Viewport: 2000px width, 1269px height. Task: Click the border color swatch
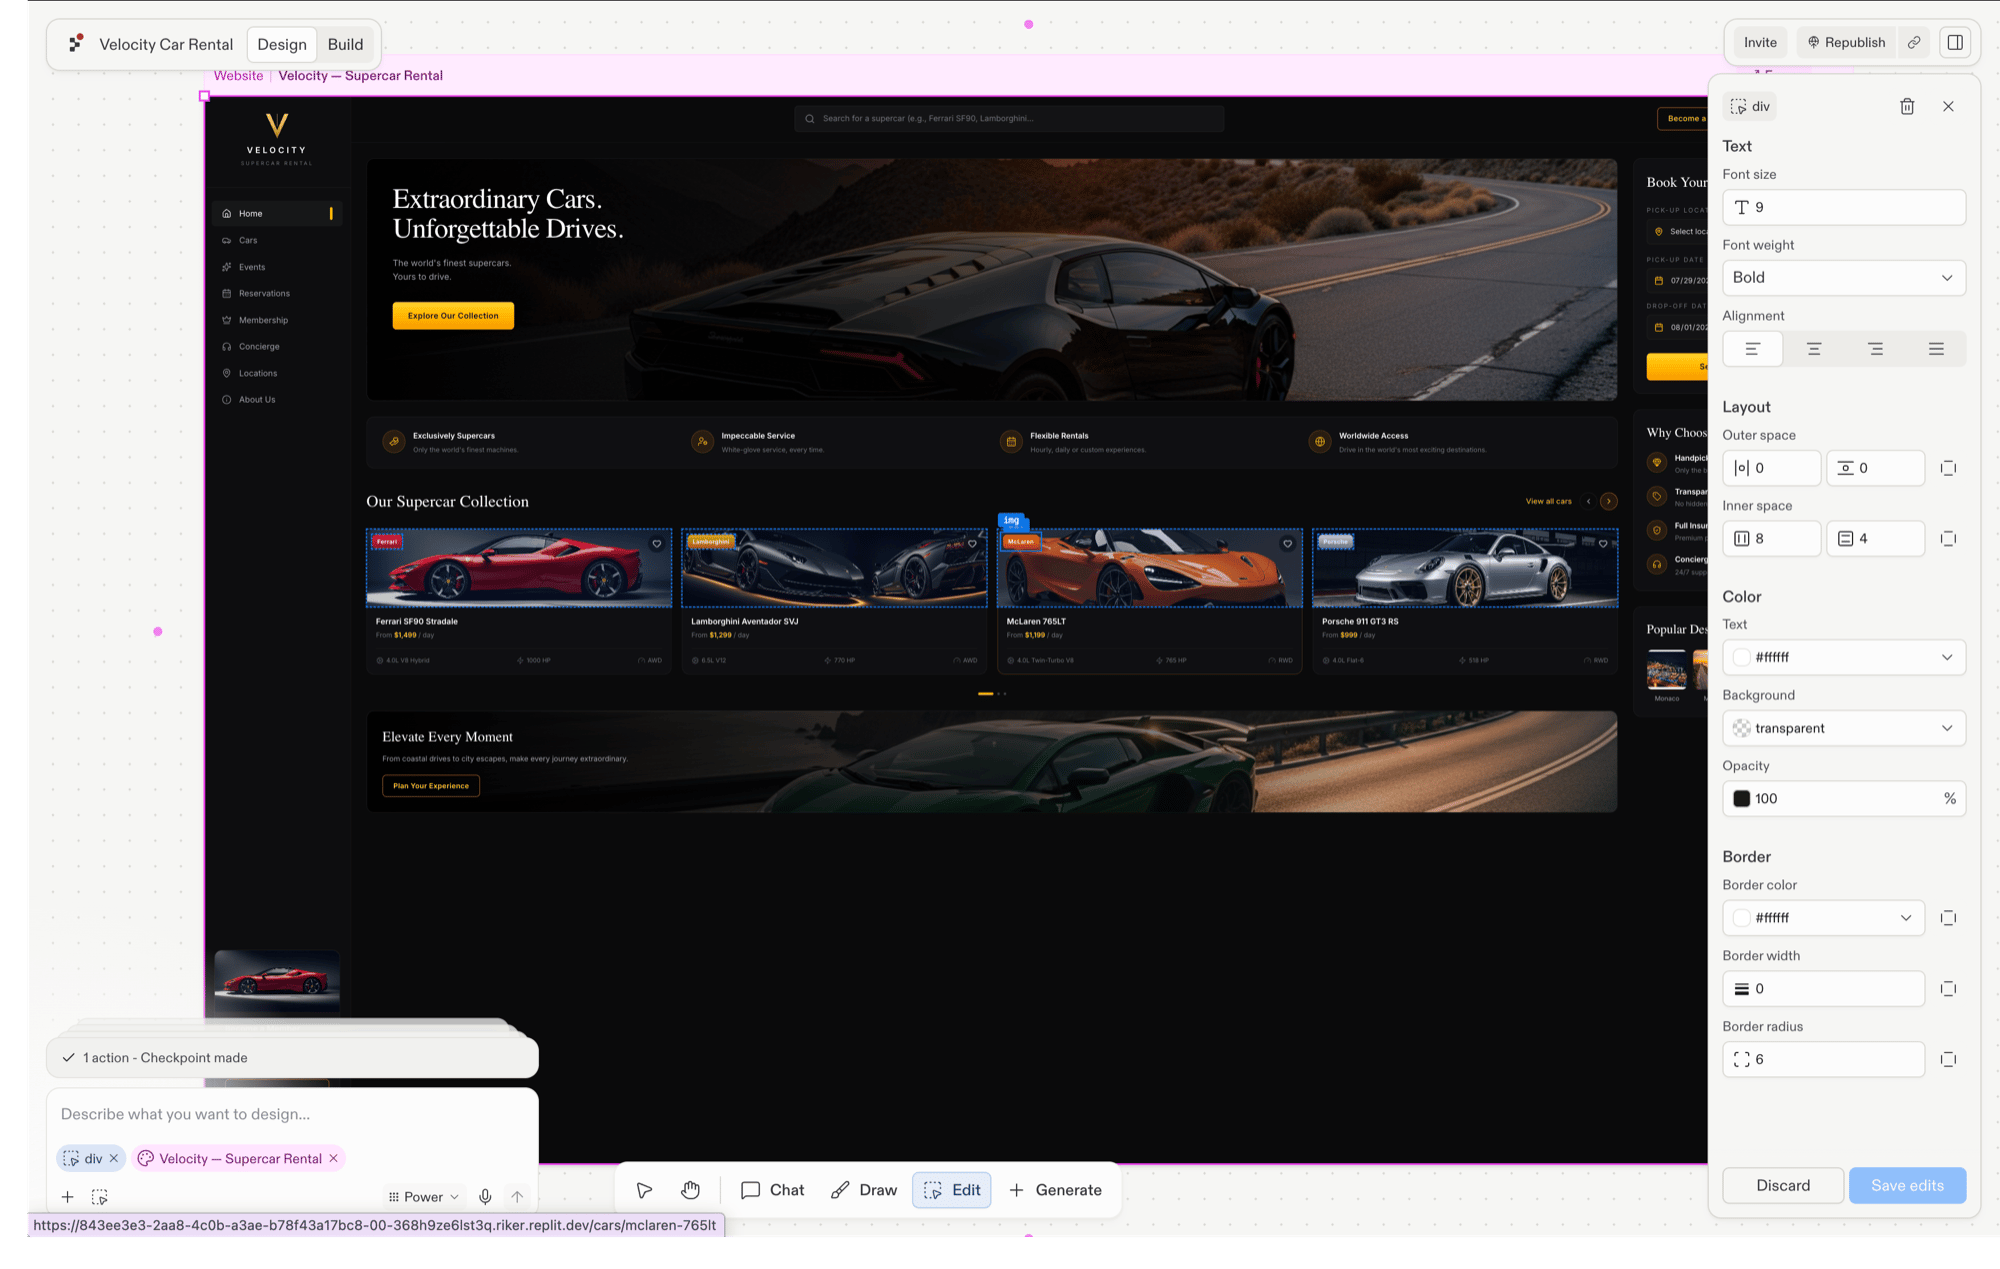[1742, 918]
